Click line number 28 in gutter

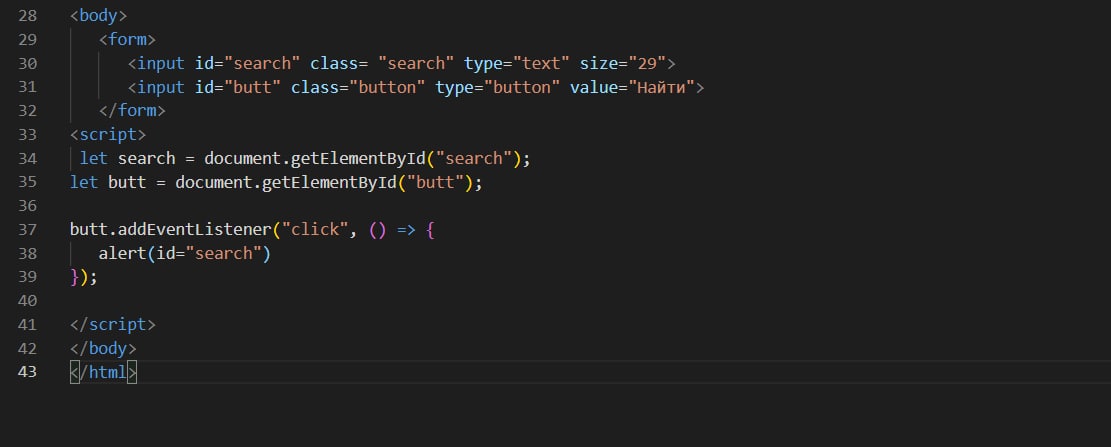[27, 16]
